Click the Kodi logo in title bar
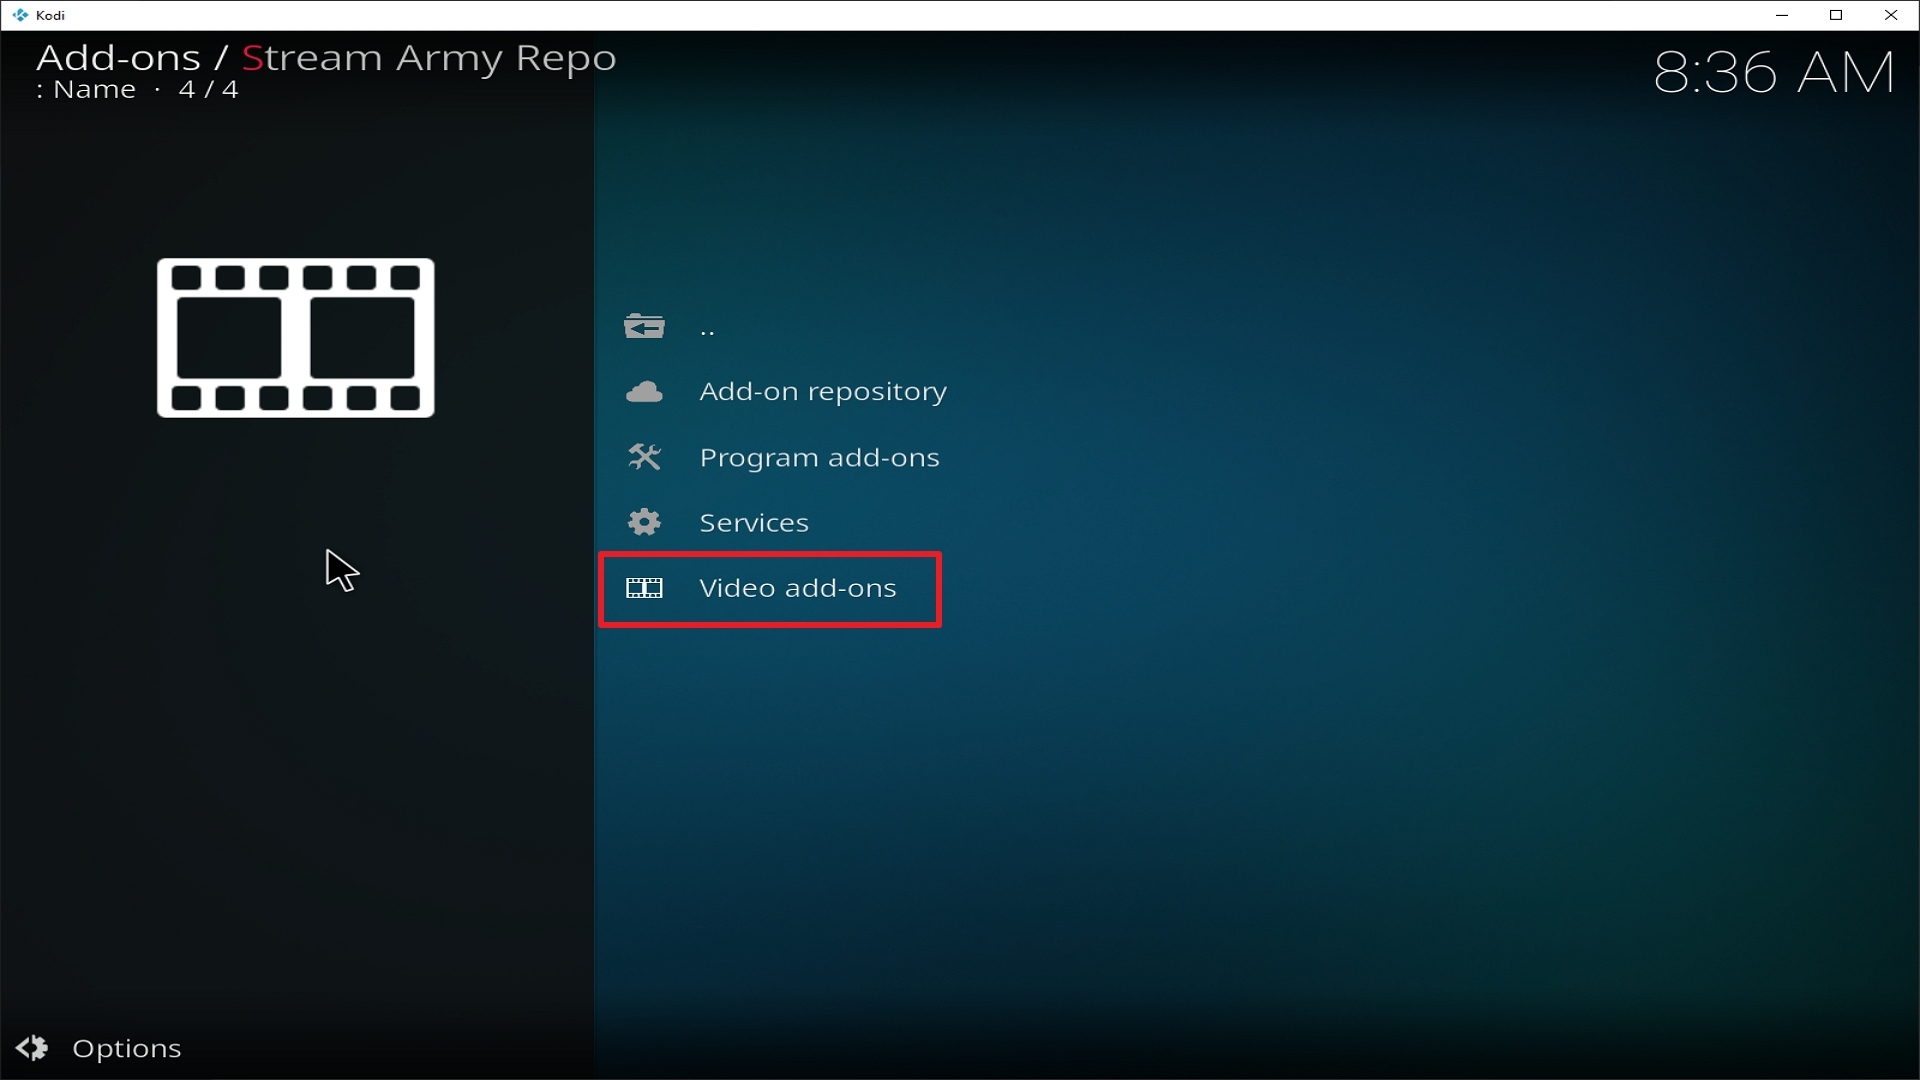1920x1080 pixels. tap(20, 15)
